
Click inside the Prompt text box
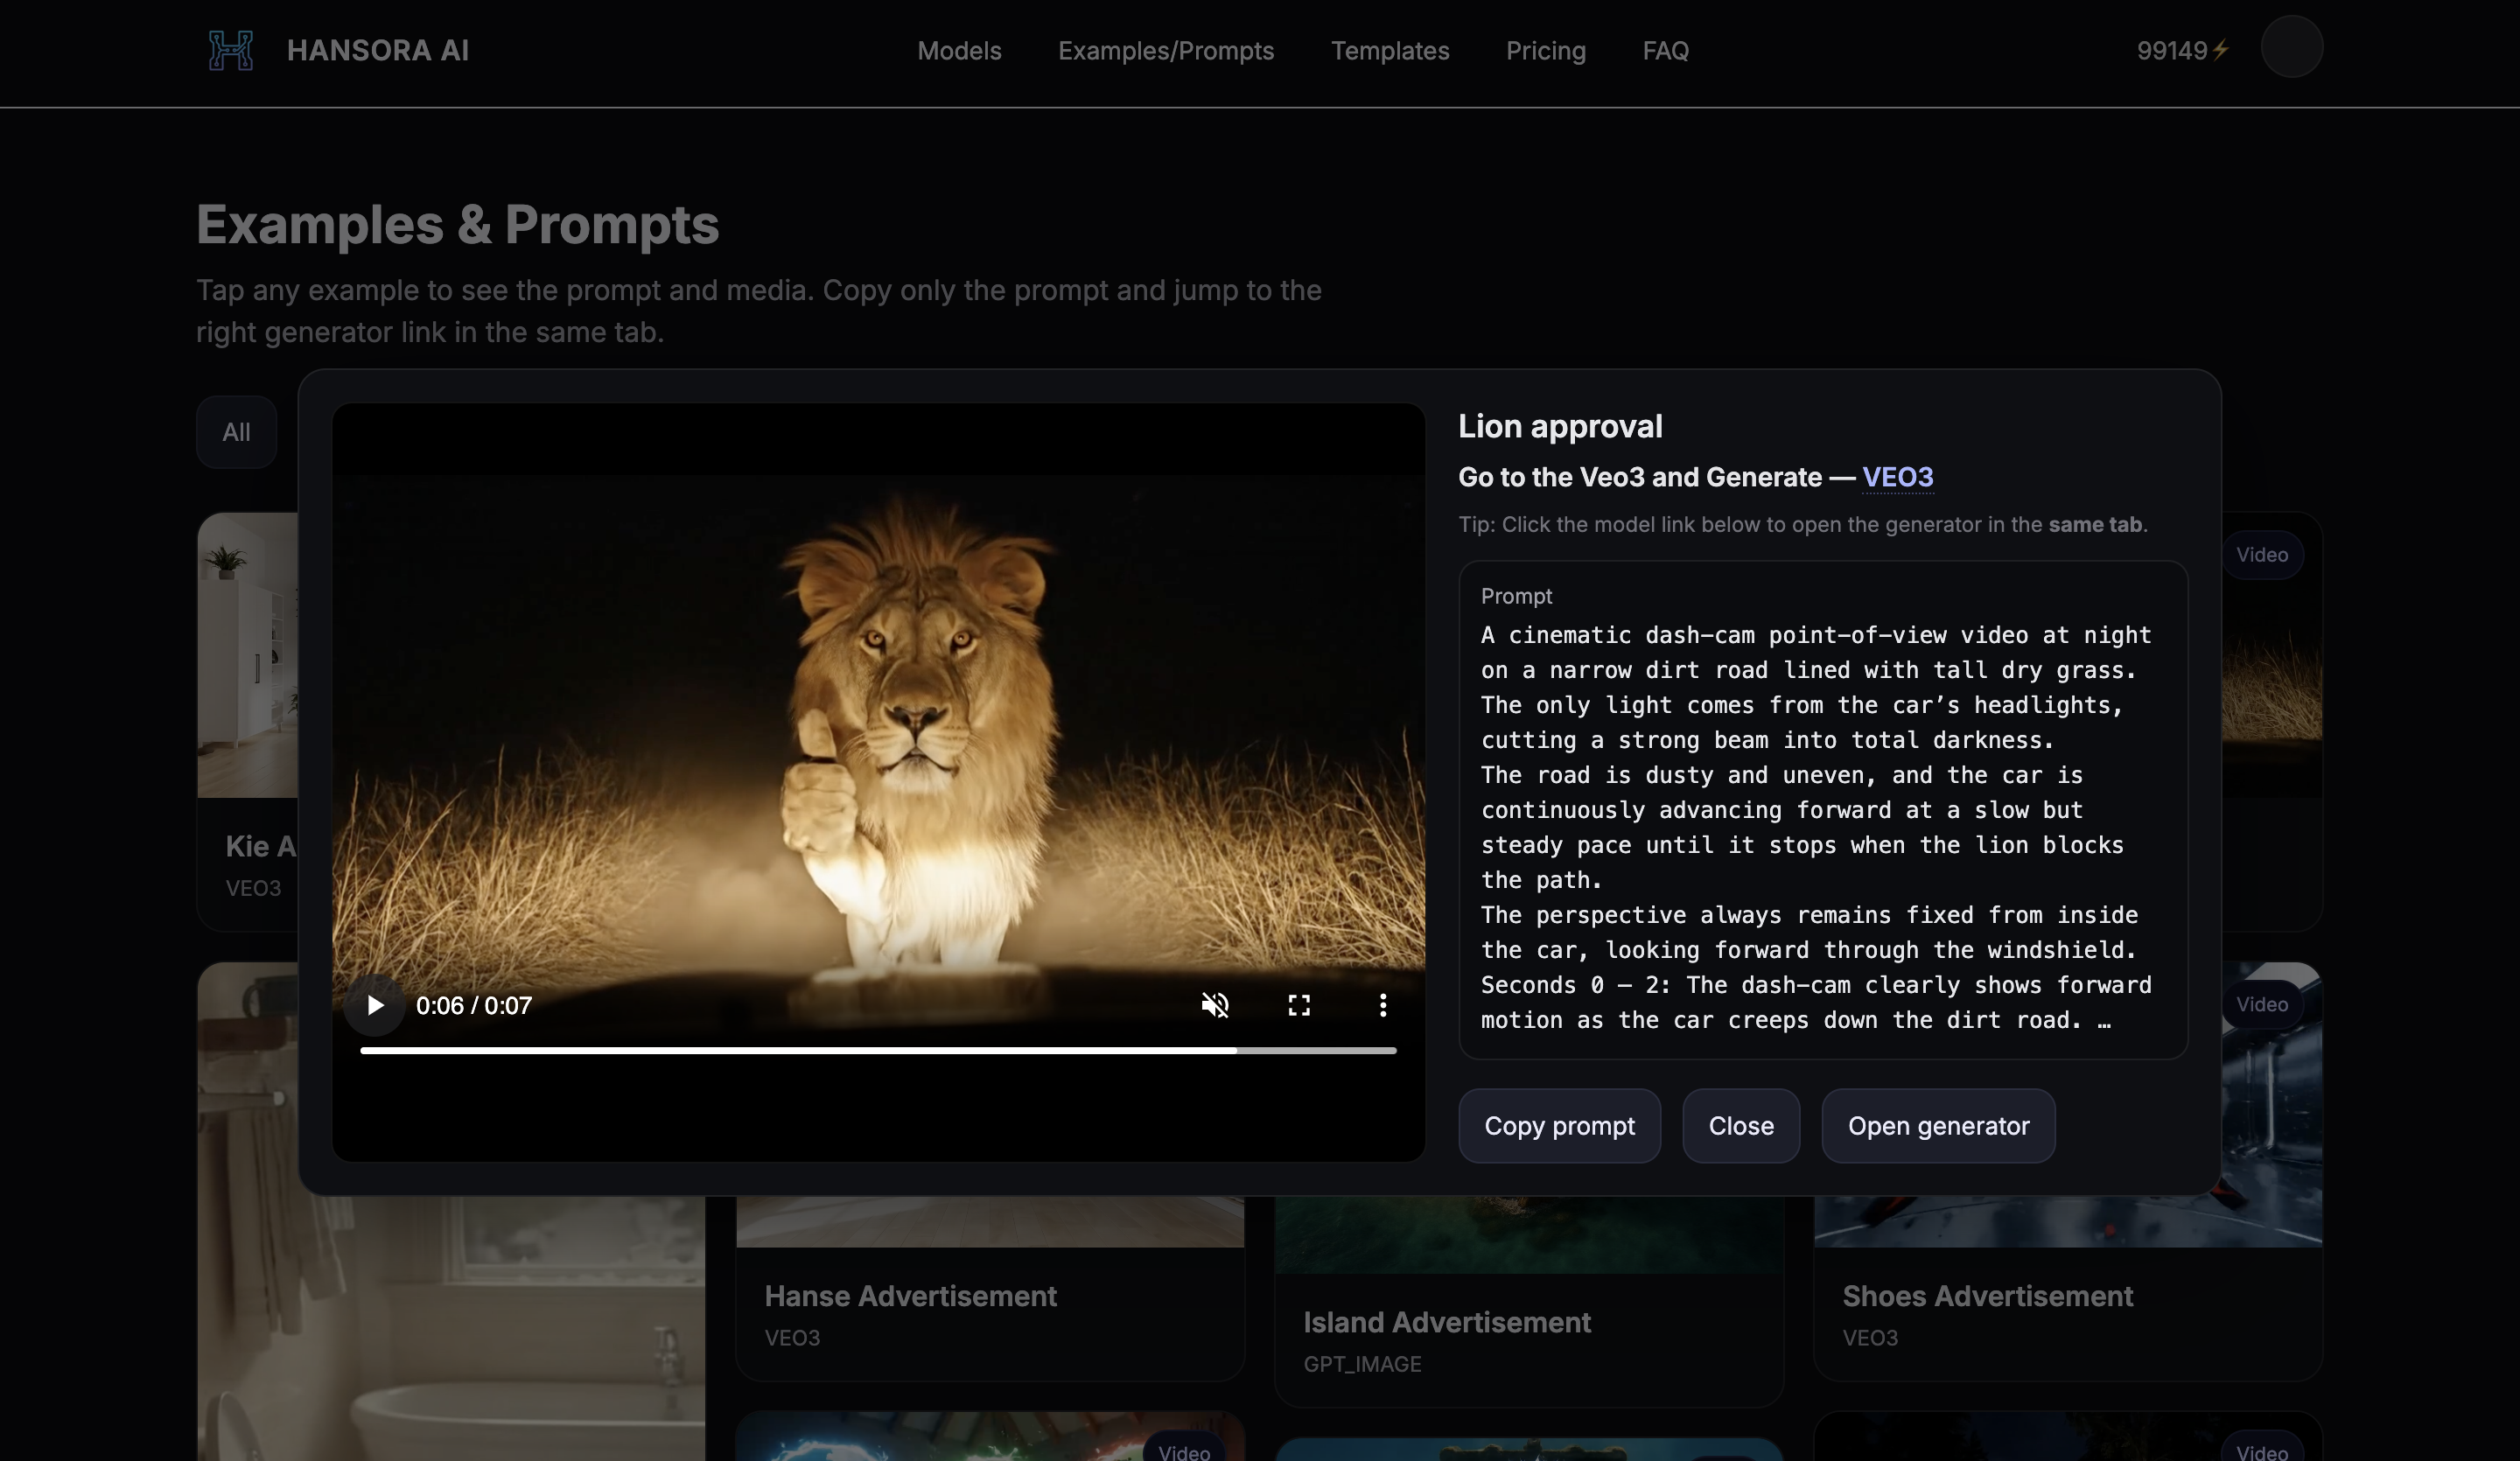tap(1822, 810)
